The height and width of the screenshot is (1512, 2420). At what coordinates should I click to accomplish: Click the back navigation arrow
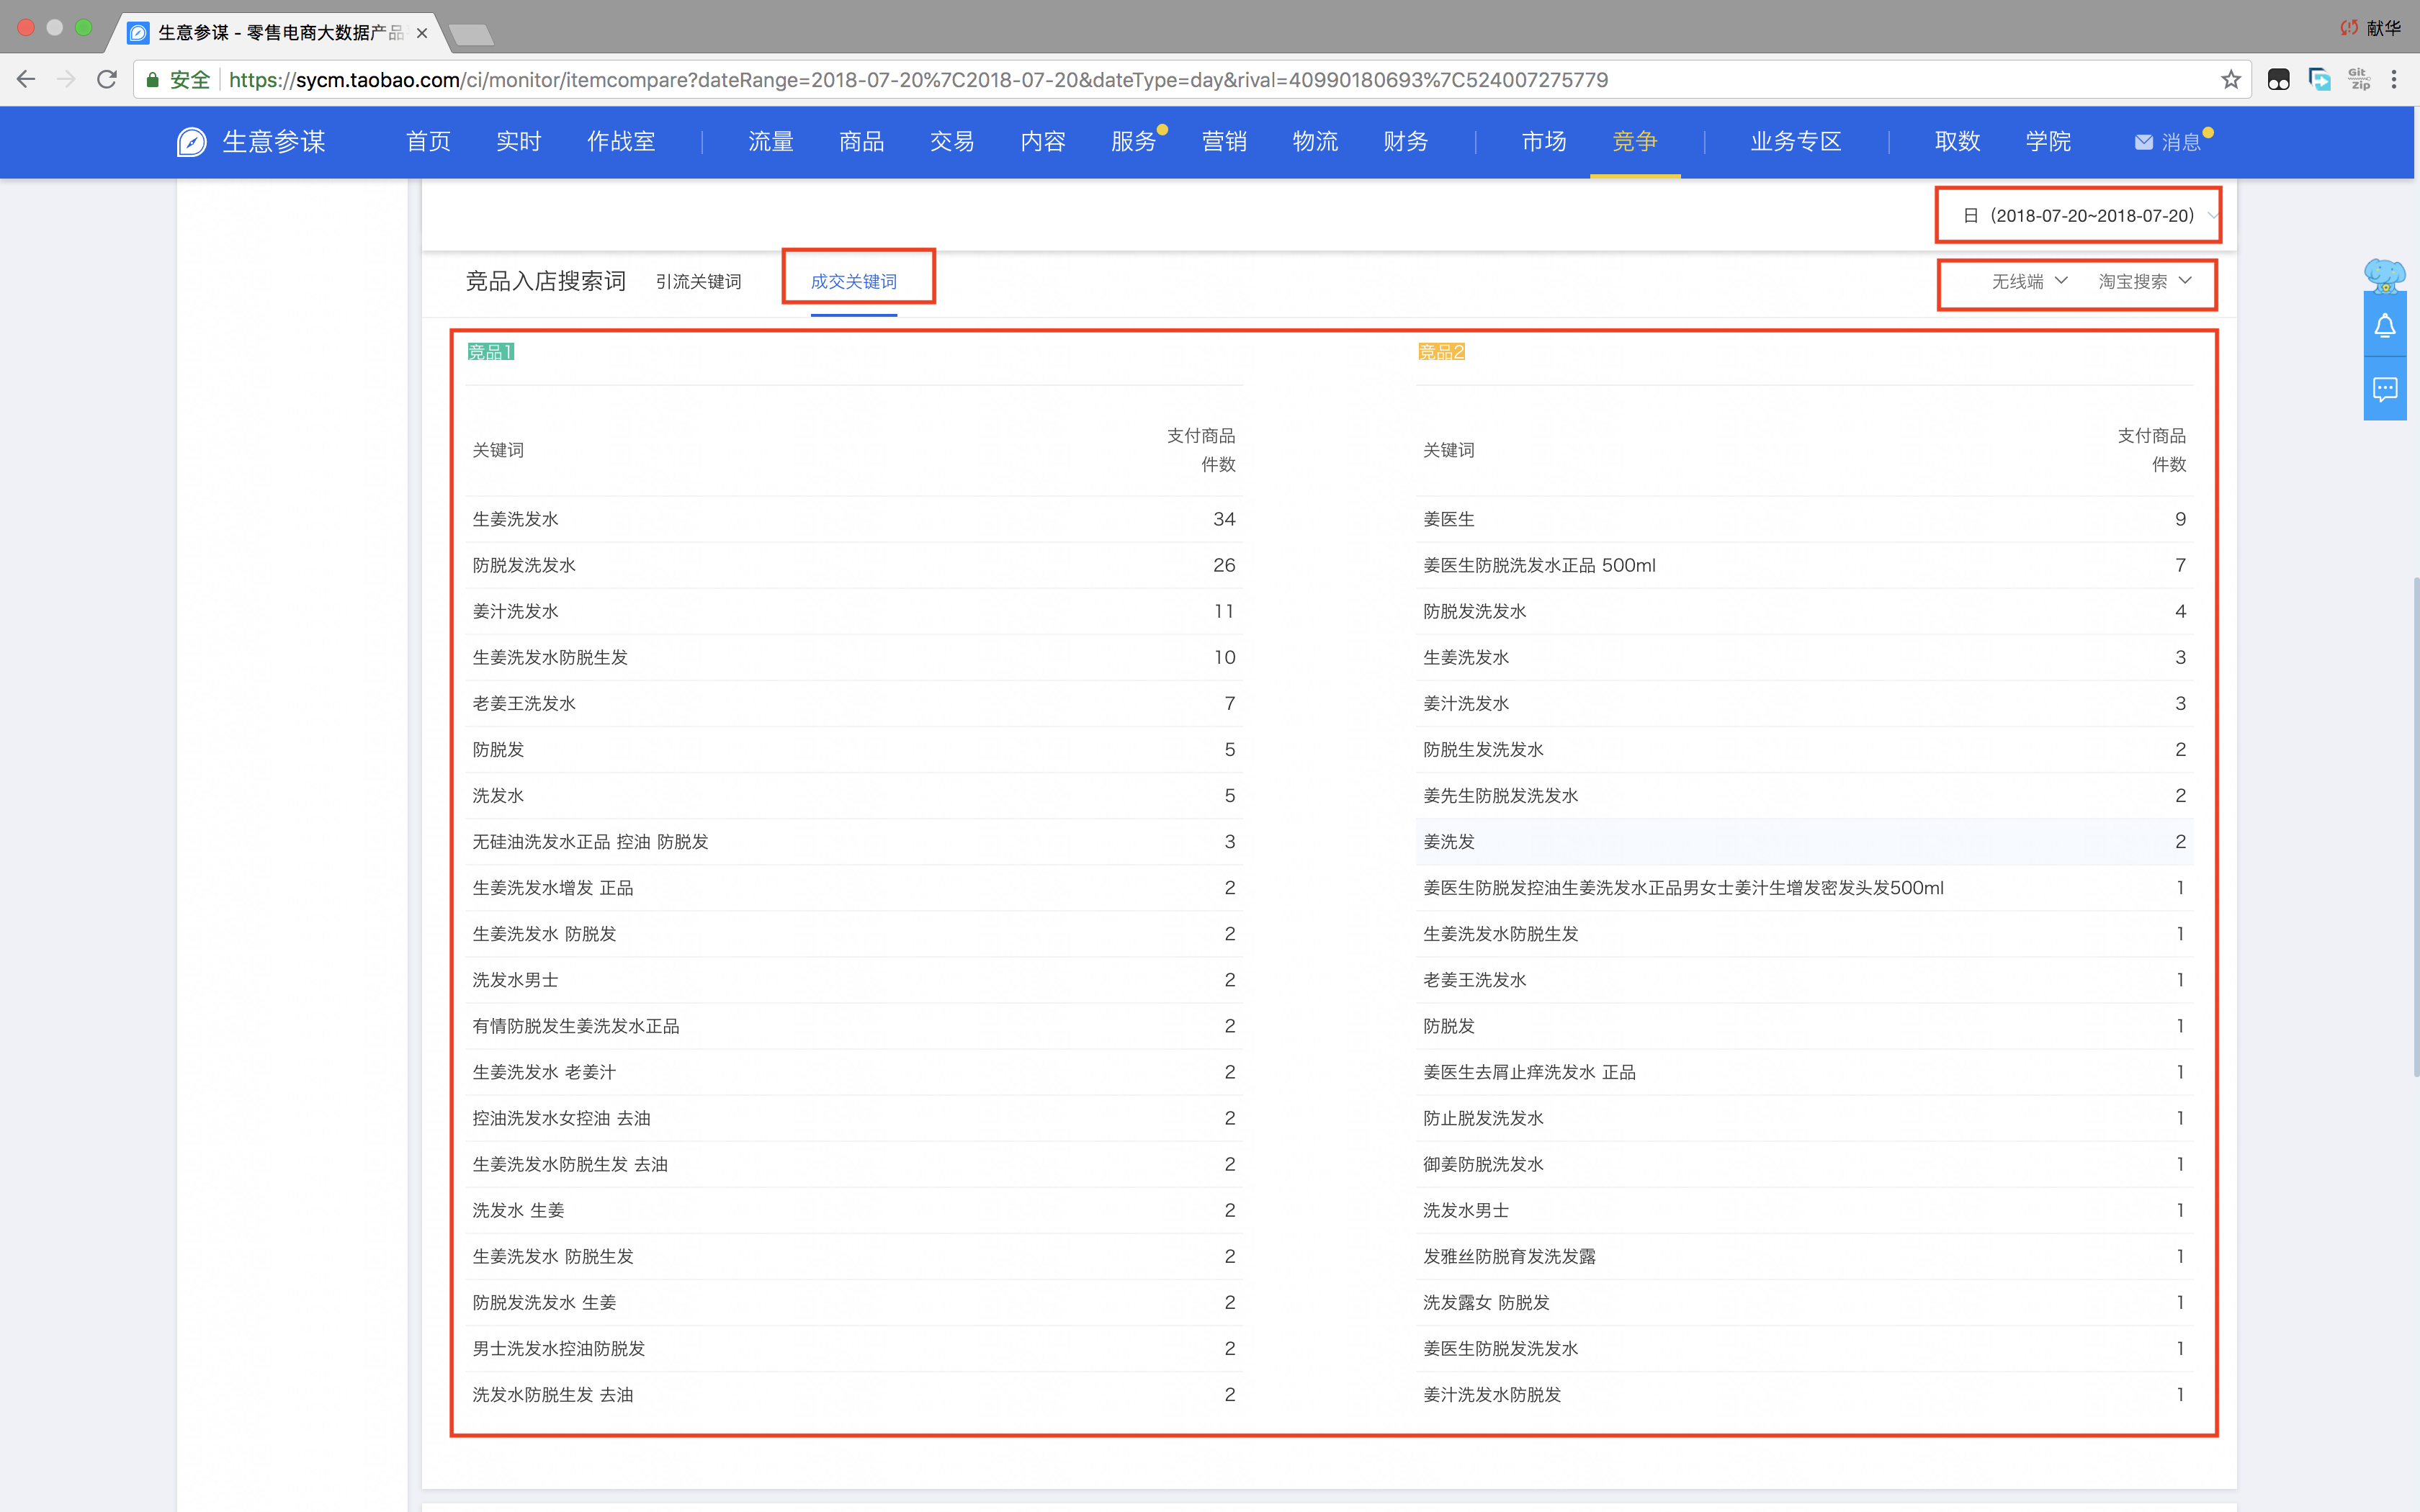(26, 79)
